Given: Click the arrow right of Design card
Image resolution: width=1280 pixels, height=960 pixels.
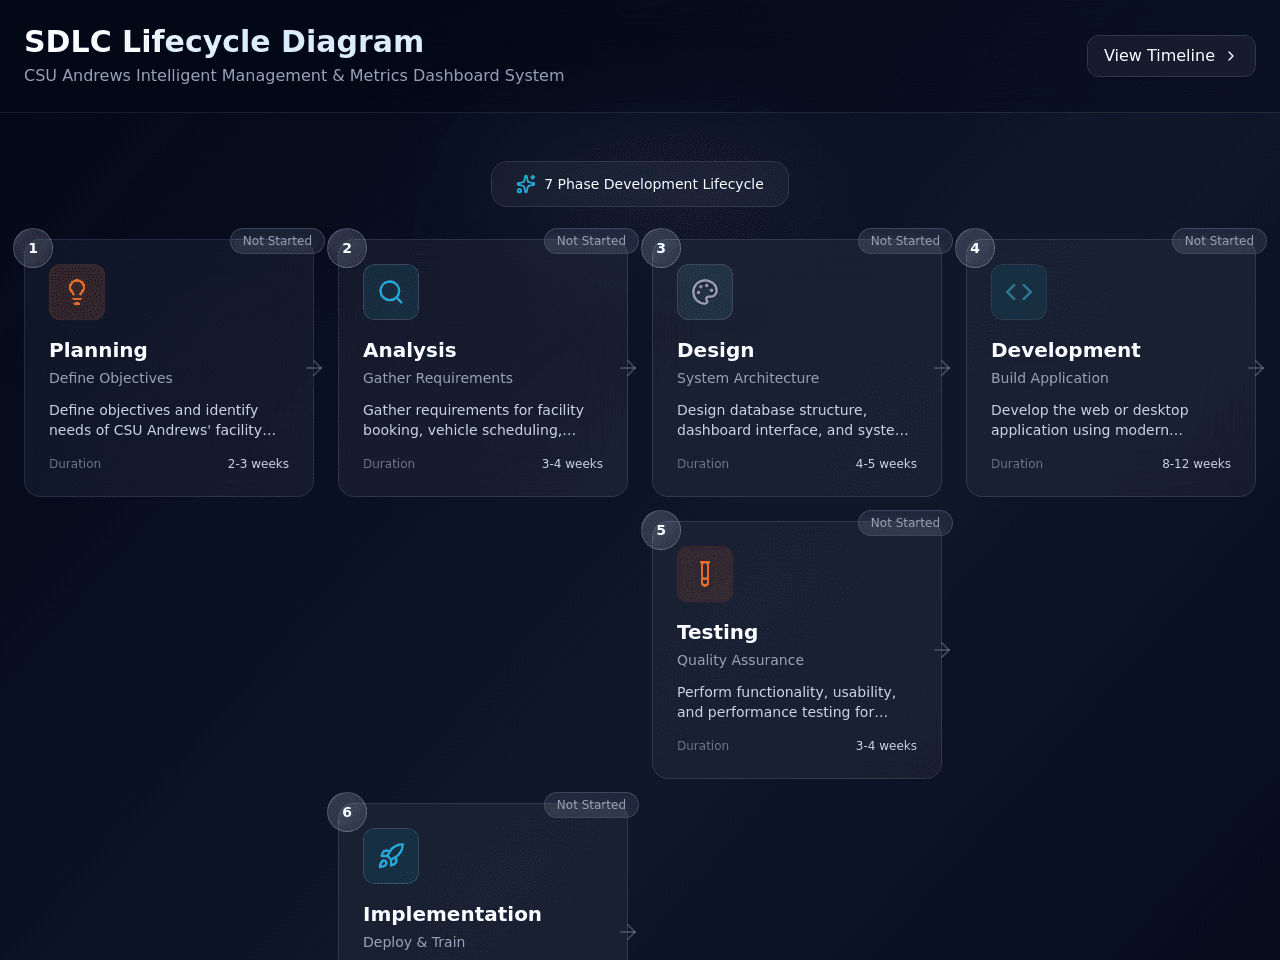Looking at the screenshot, I should (x=942, y=368).
